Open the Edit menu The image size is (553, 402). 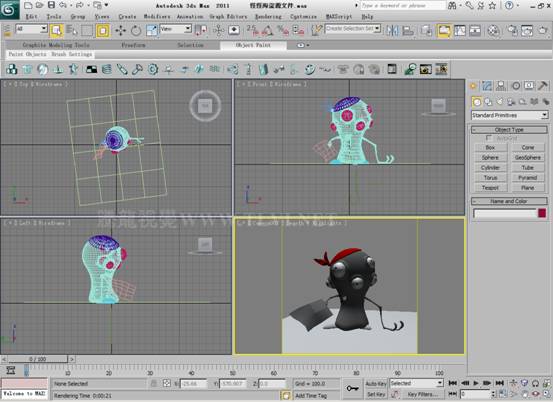31,17
